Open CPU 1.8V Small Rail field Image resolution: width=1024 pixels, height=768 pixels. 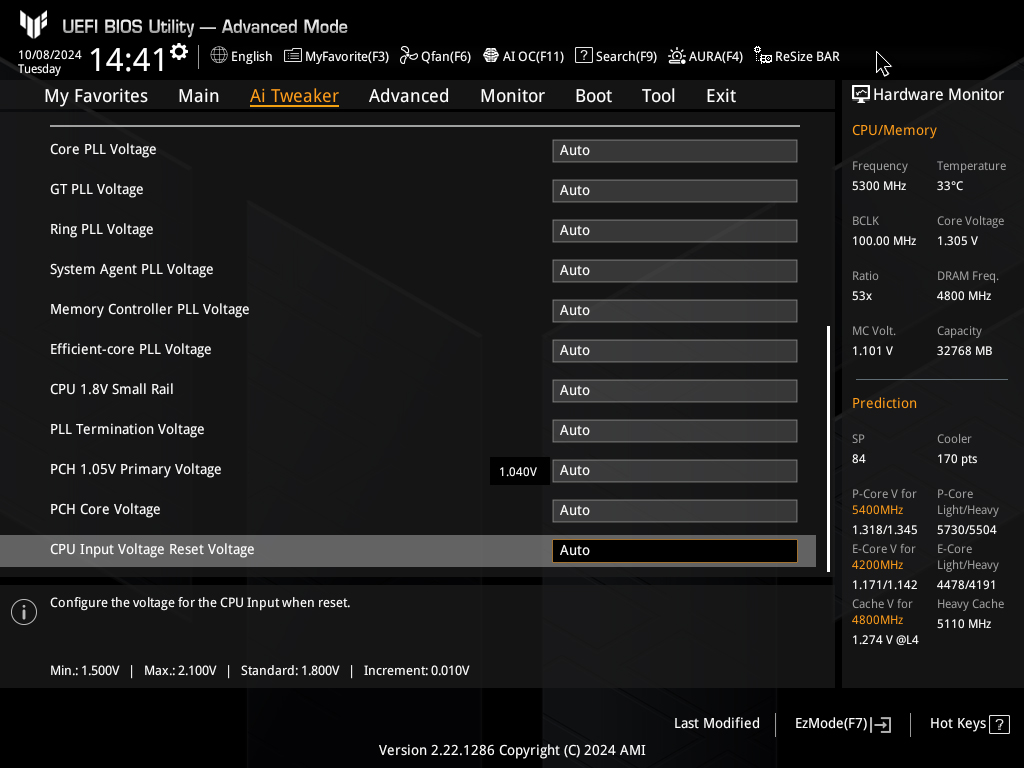coord(675,390)
